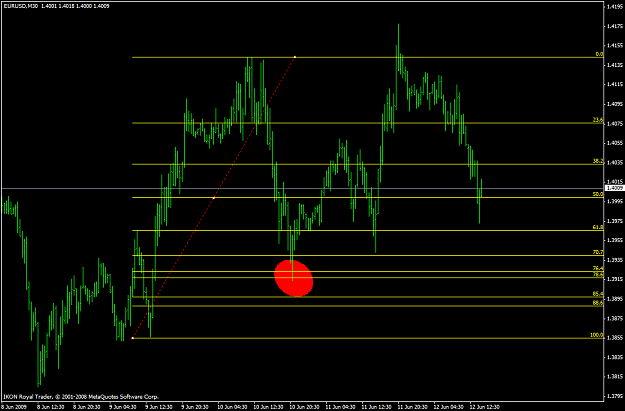This screenshot has height=411, width=625.
Task: Select the 0.0 Fibonacci level label
Action: (x=599, y=54)
